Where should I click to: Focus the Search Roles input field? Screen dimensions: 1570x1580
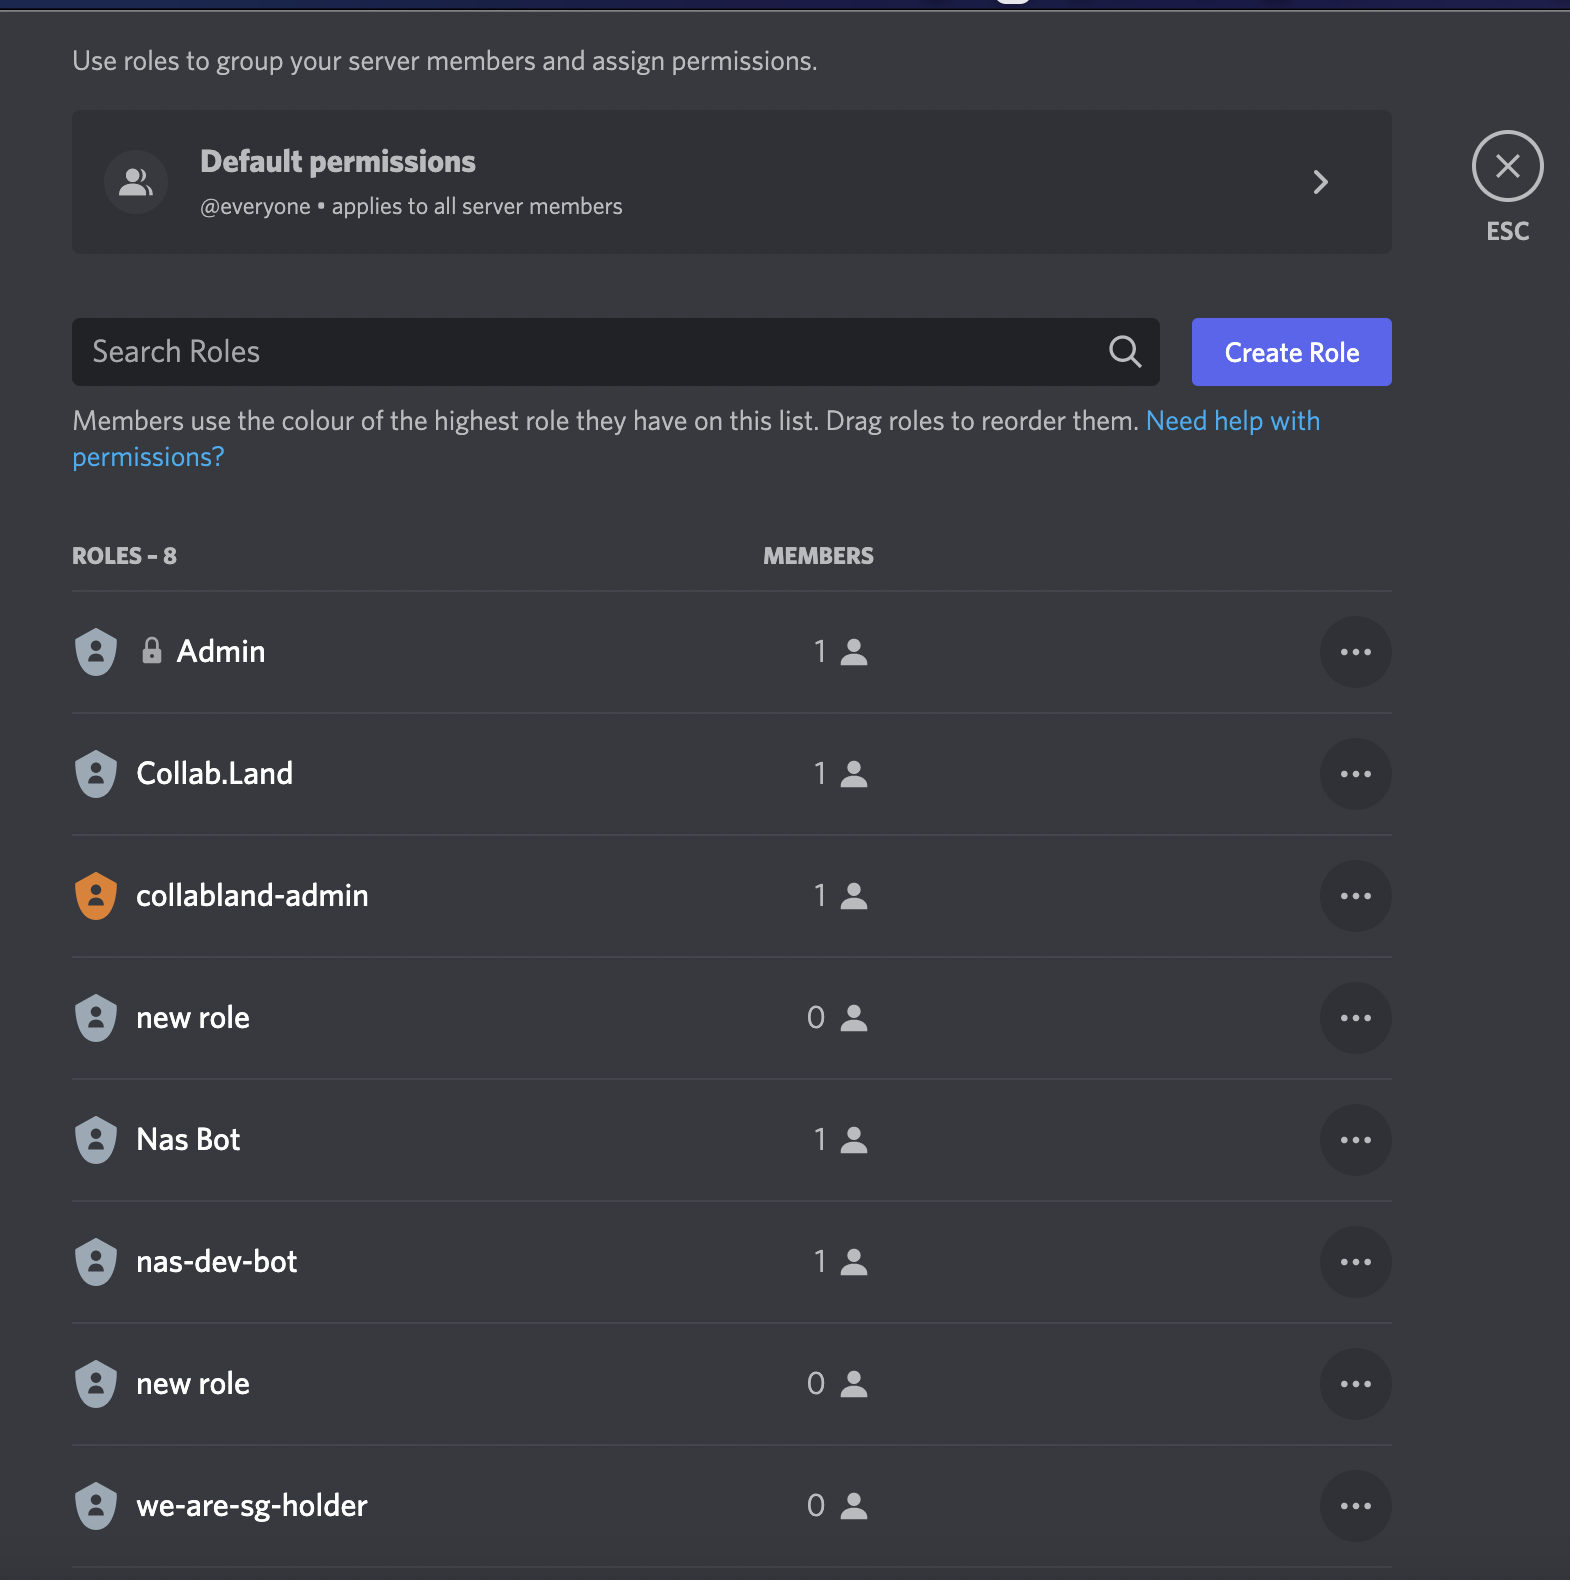(x=616, y=352)
